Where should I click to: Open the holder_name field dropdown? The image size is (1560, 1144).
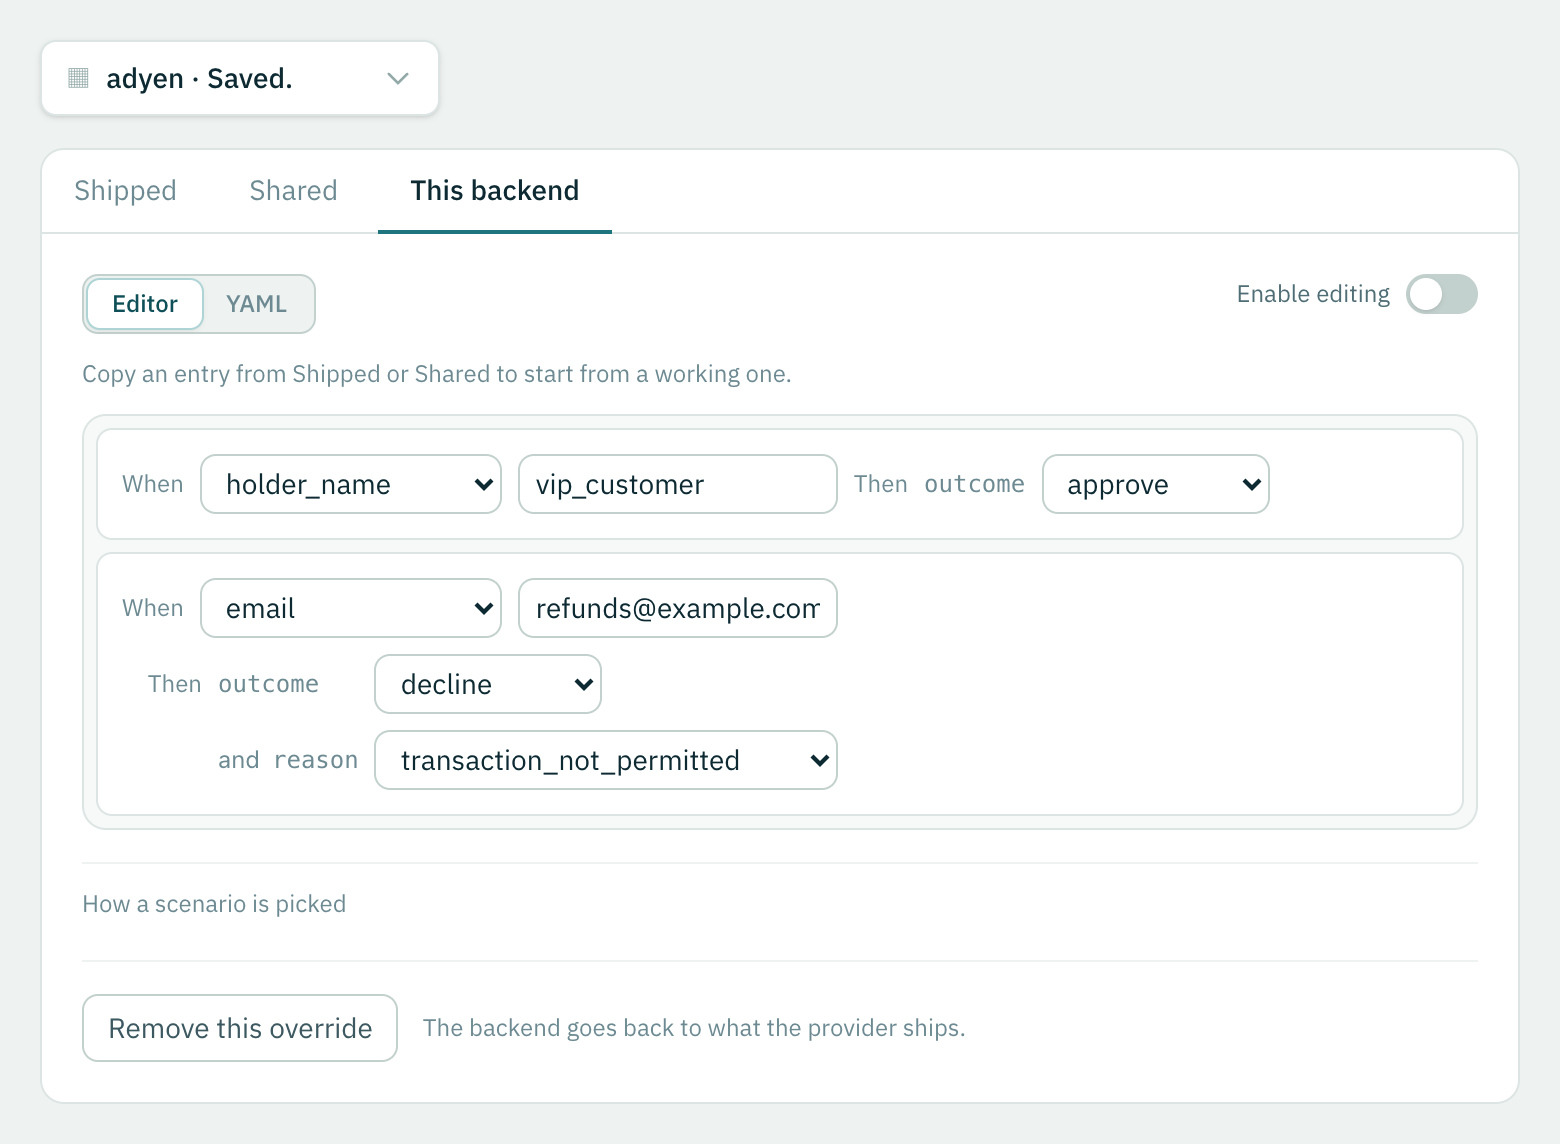tap(351, 484)
